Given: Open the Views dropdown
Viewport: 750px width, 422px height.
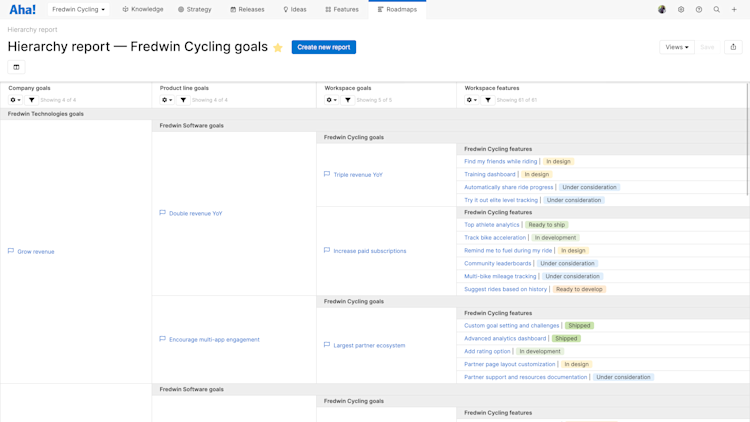Looking at the screenshot, I should click(x=677, y=47).
